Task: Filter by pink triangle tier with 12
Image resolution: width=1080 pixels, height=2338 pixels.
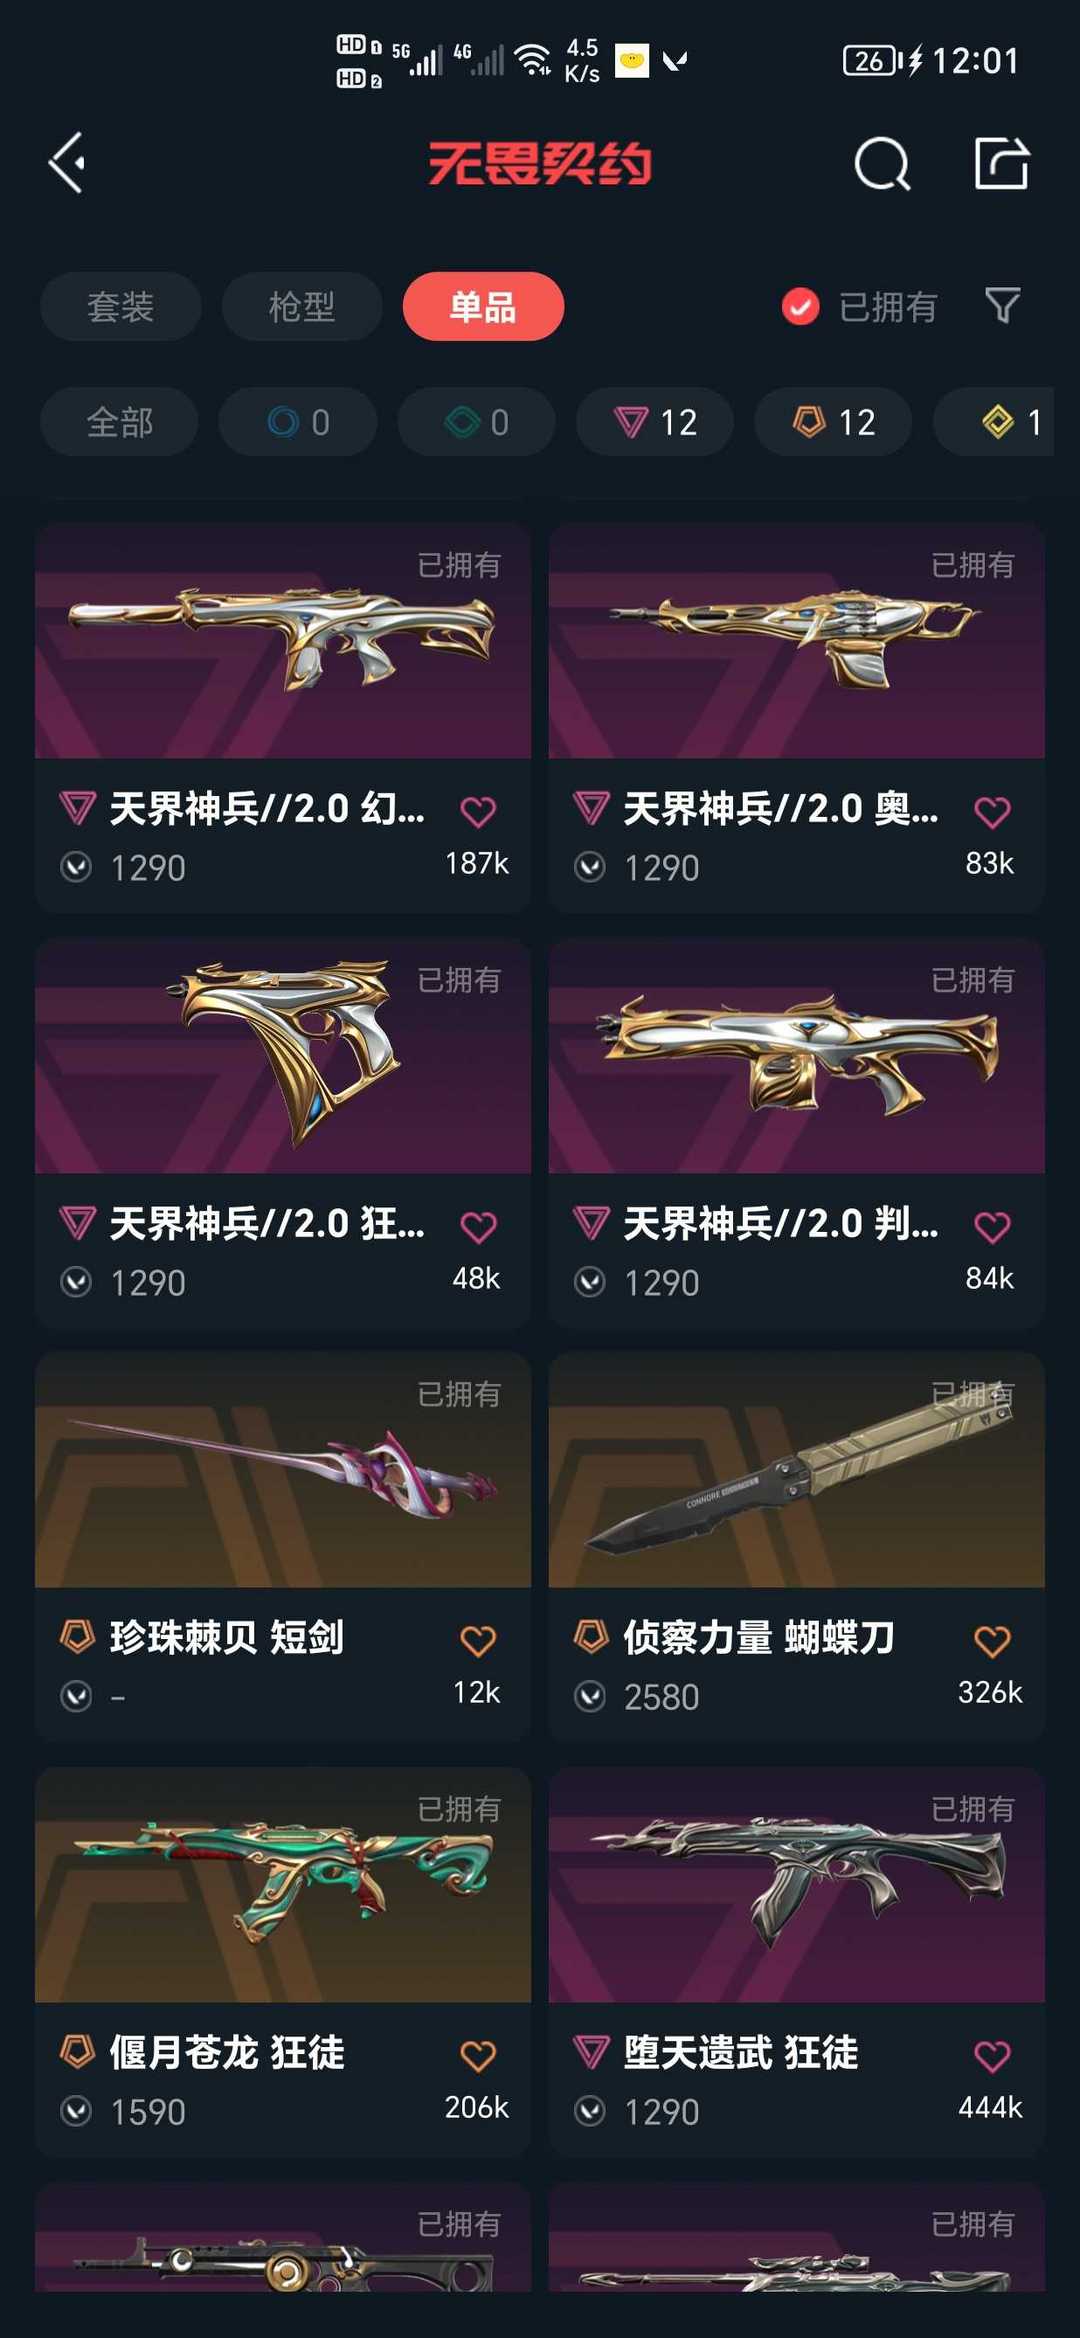Action: [655, 422]
